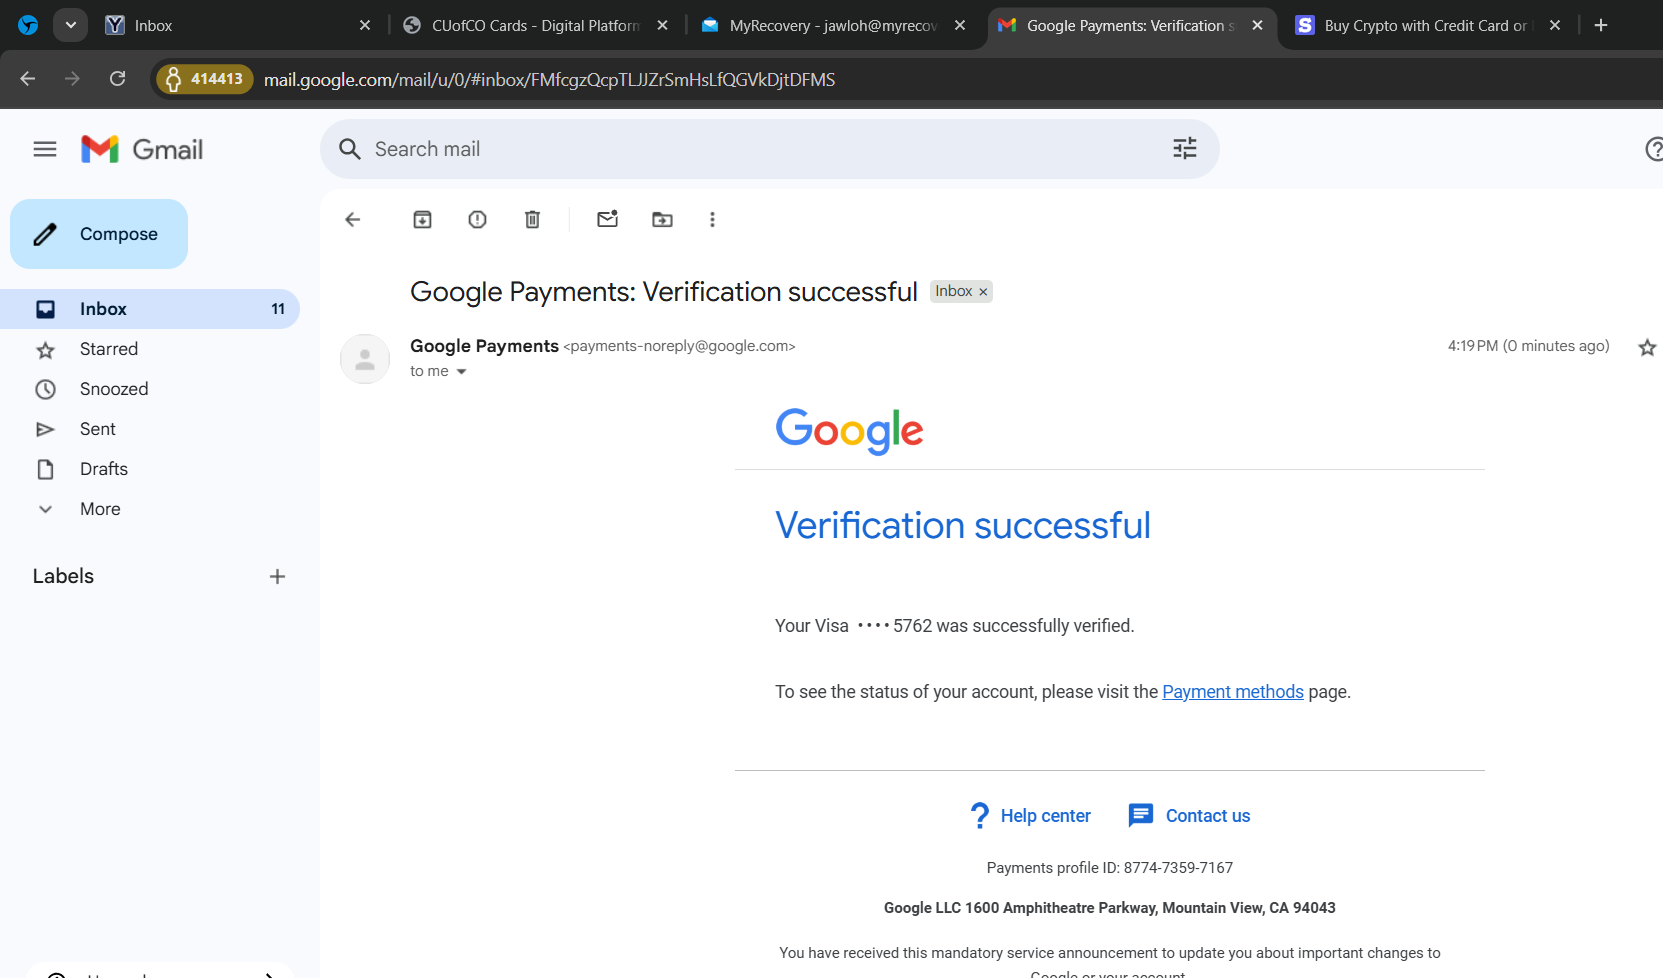
Task: Delete the email using the trash icon
Action: click(x=533, y=220)
